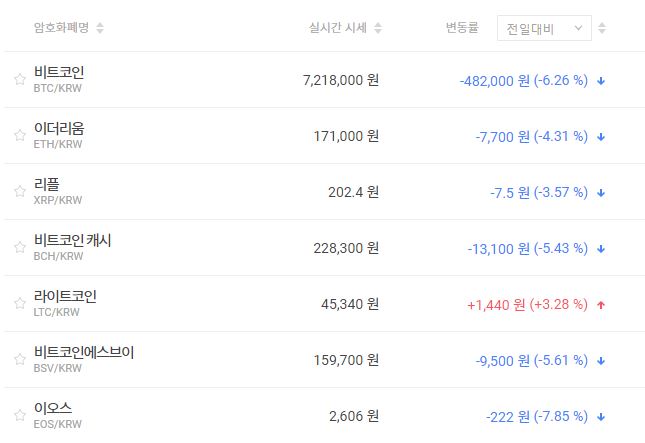The height and width of the screenshot is (443, 645).
Task: Toggle the star next to 이더리움
Action: [20, 136]
